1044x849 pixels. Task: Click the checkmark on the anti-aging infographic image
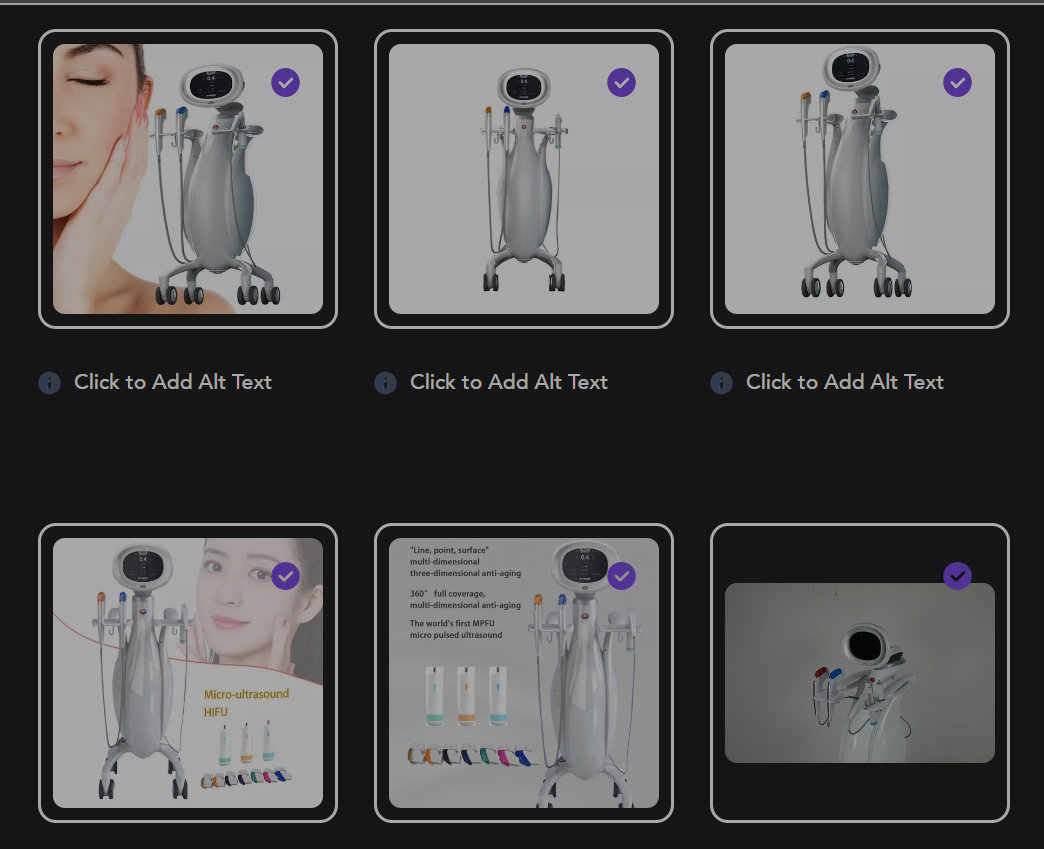click(x=621, y=576)
